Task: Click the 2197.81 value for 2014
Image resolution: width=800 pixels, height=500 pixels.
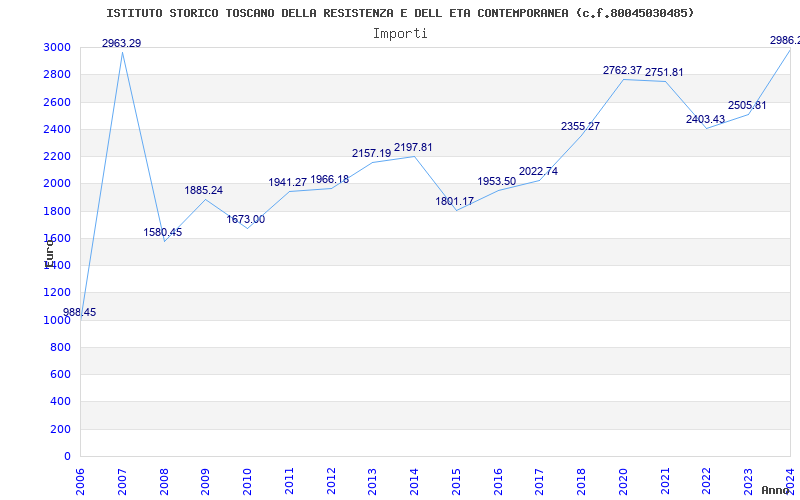Action: (413, 147)
